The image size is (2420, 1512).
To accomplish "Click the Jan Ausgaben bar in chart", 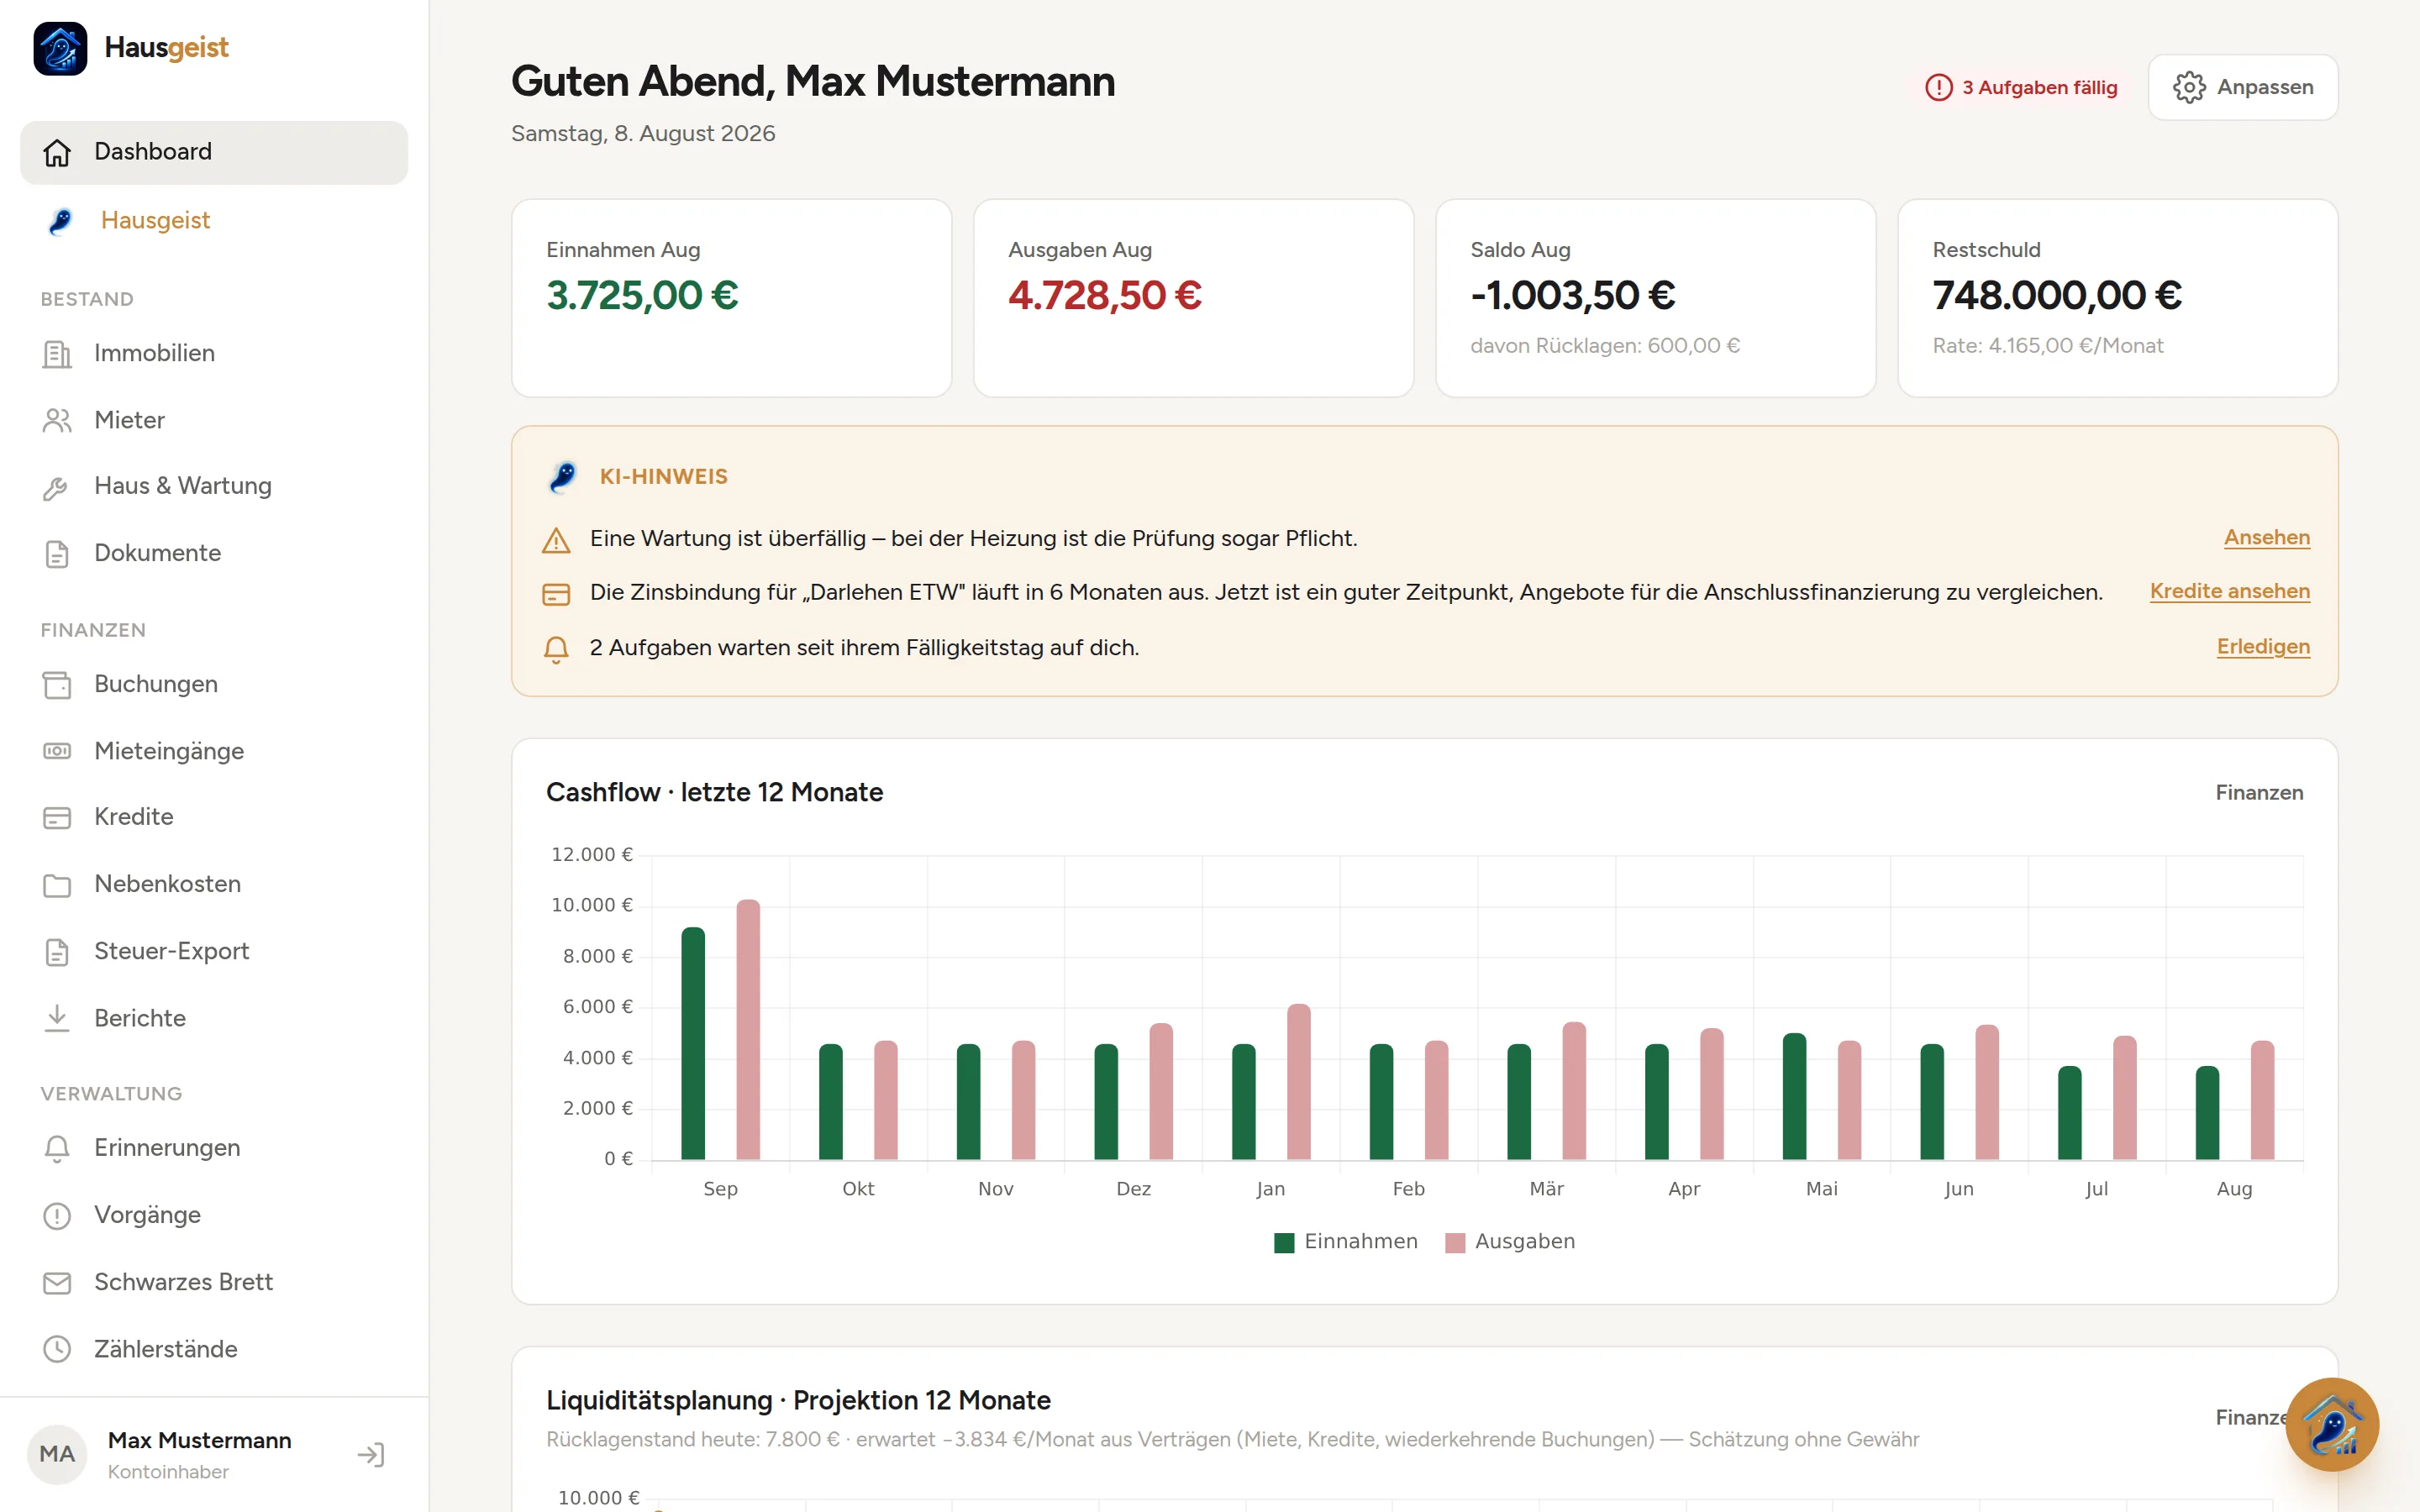I will pyautogui.click(x=1298, y=1082).
